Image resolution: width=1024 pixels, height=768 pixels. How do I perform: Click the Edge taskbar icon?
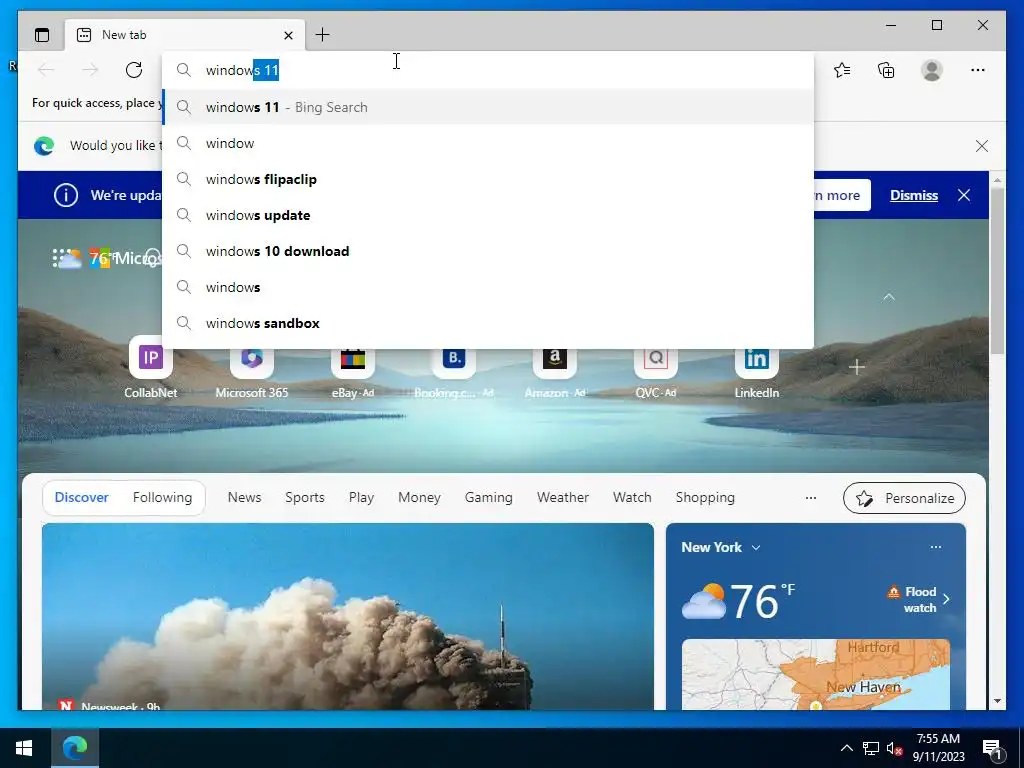[74, 748]
